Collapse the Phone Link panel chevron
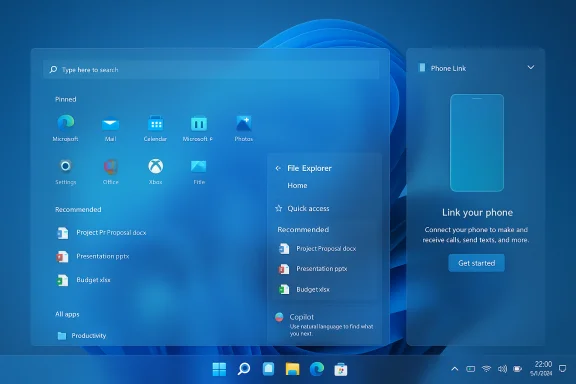The height and width of the screenshot is (384, 576). tap(531, 68)
